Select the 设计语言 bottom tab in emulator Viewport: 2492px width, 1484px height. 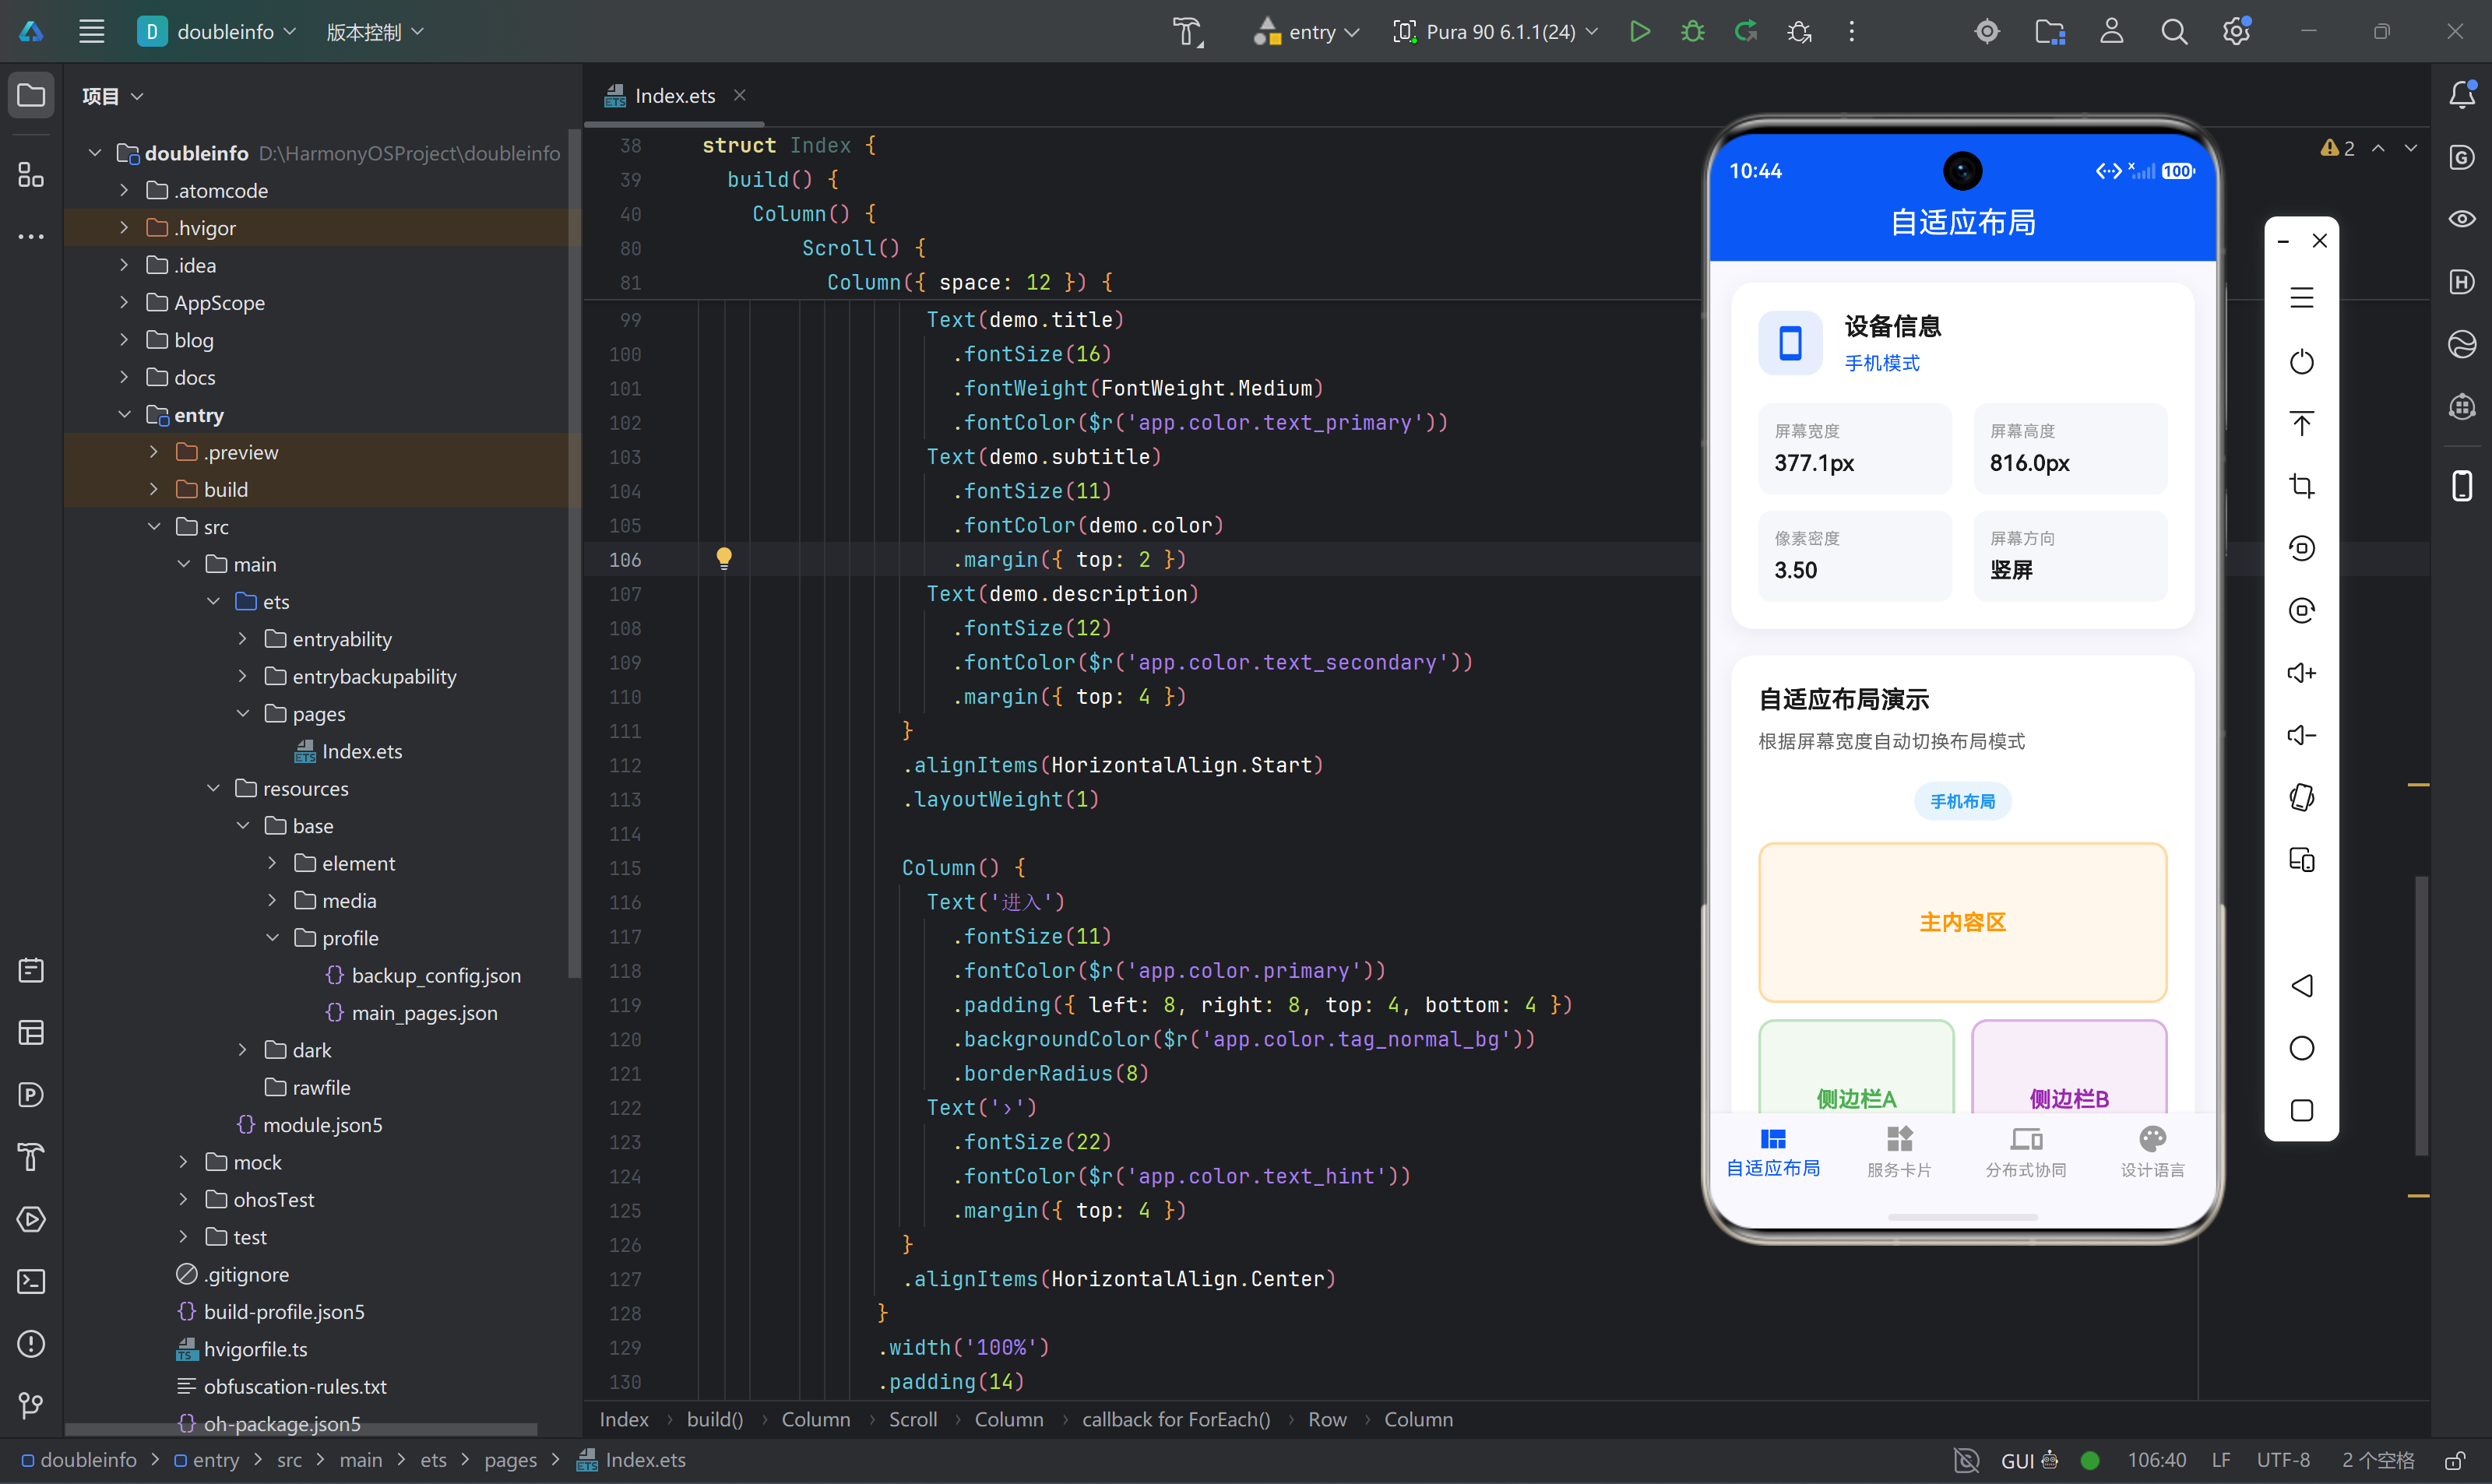(2153, 1152)
